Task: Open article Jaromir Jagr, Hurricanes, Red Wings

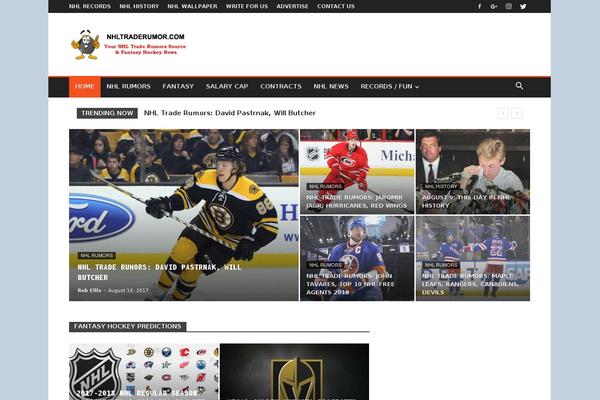Action: coord(357,201)
